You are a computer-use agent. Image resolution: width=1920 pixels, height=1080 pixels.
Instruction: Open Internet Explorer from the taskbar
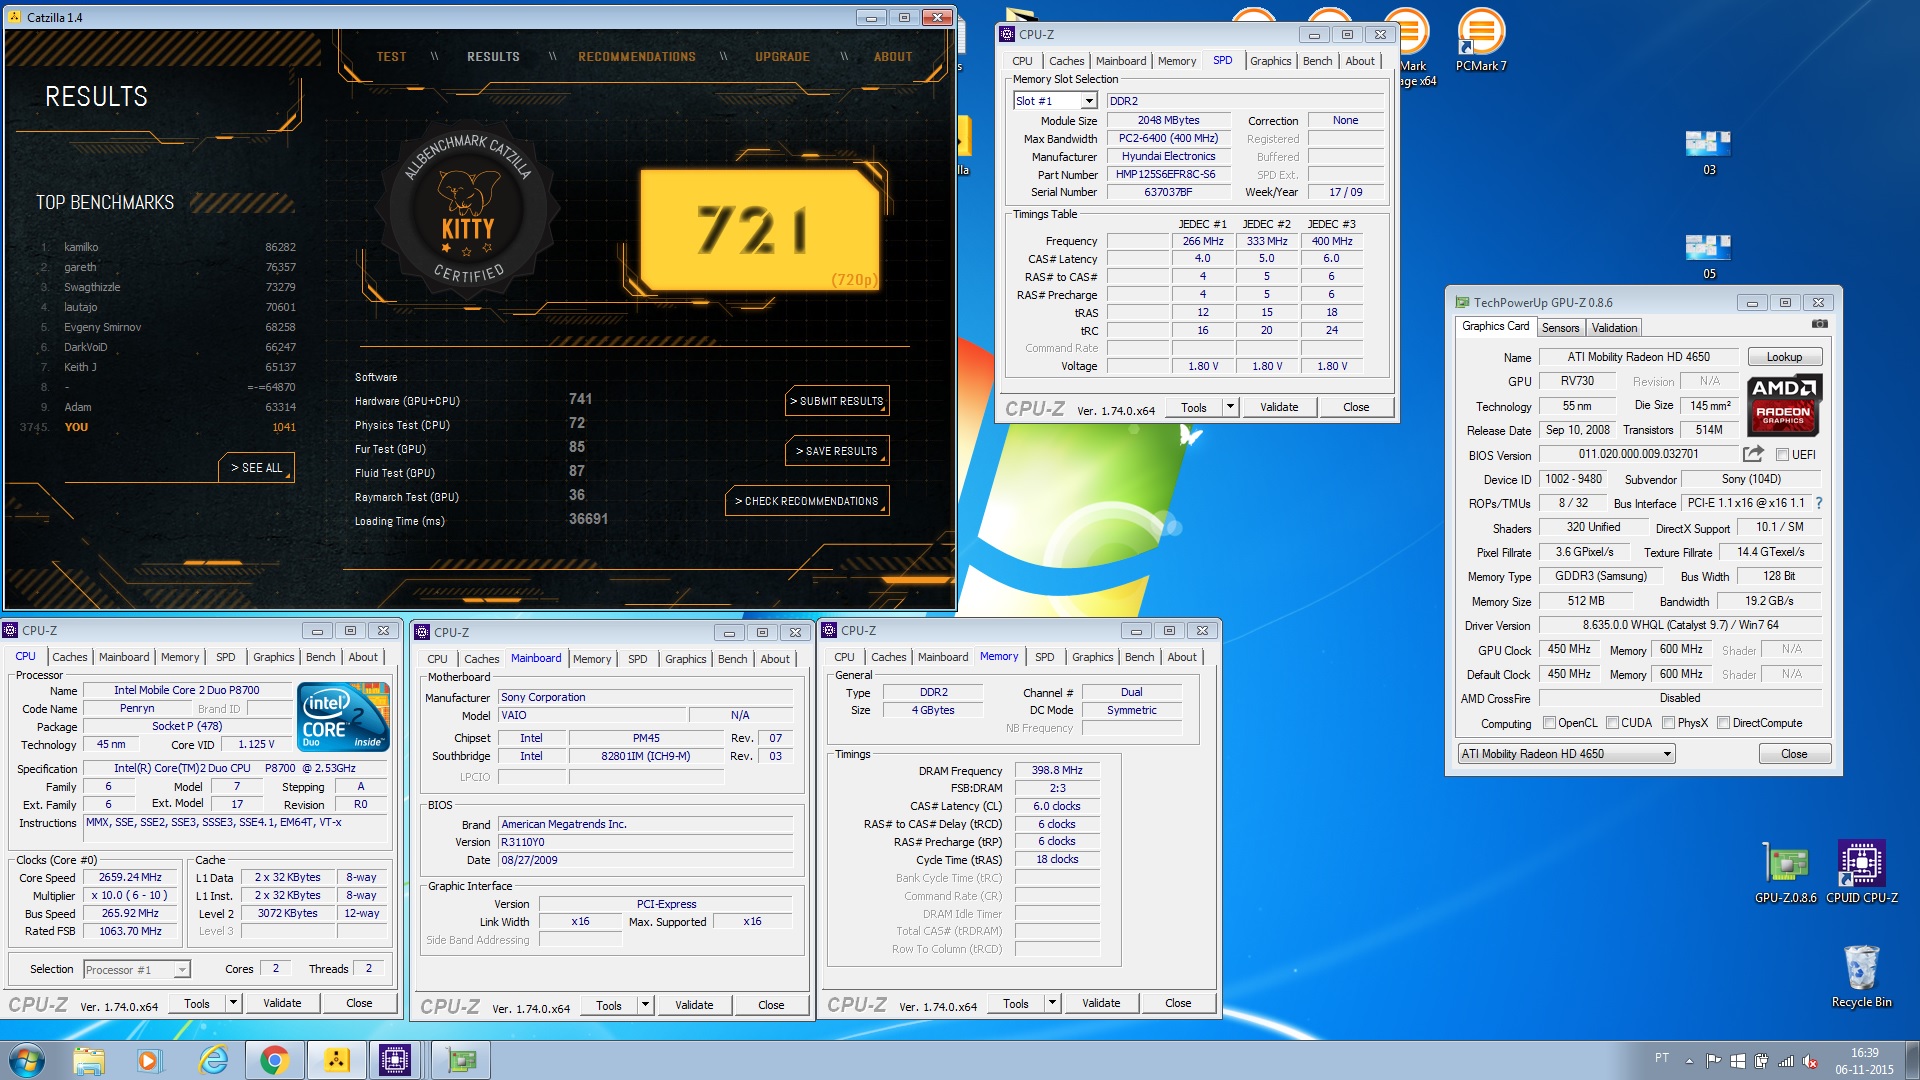[x=213, y=1060]
